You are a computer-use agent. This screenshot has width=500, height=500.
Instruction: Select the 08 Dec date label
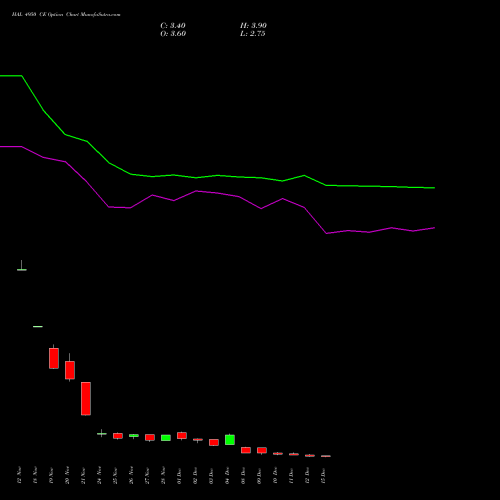click(x=243, y=475)
